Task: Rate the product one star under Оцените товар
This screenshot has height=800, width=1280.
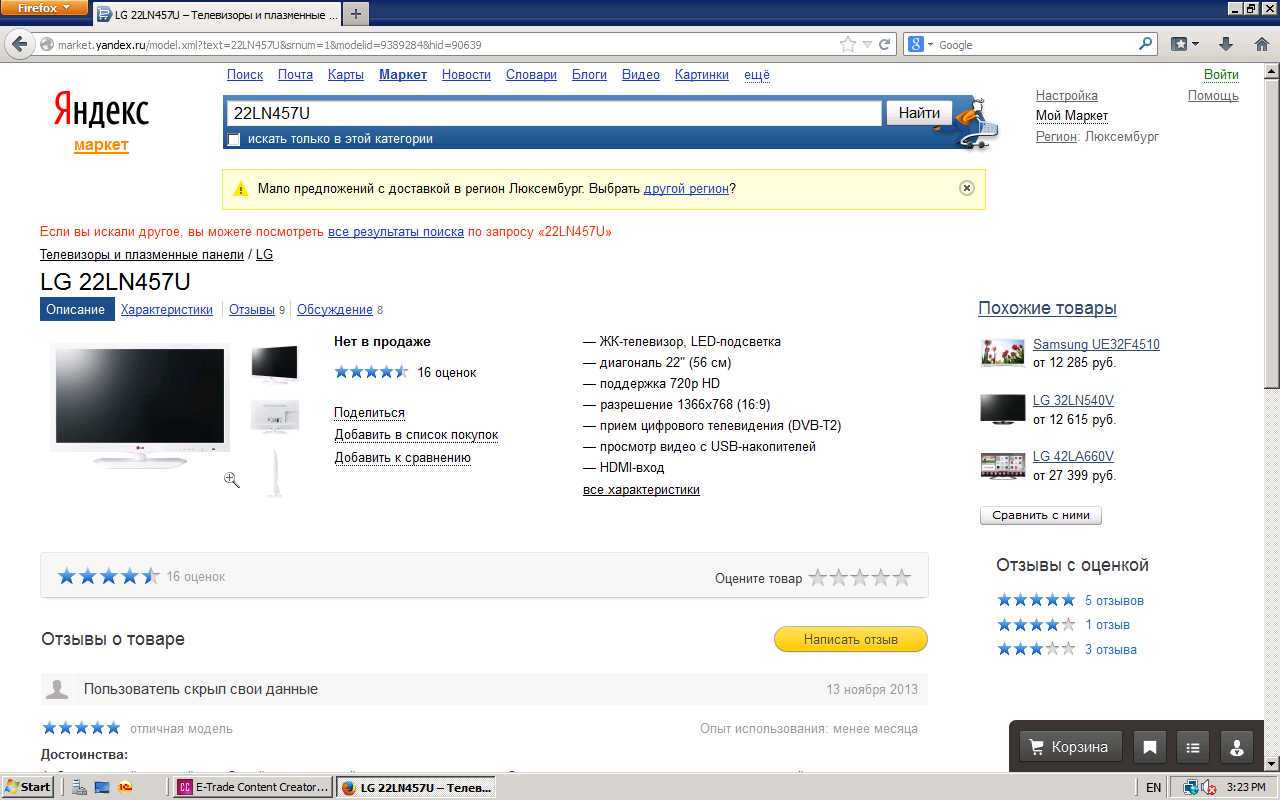Action: [x=818, y=577]
